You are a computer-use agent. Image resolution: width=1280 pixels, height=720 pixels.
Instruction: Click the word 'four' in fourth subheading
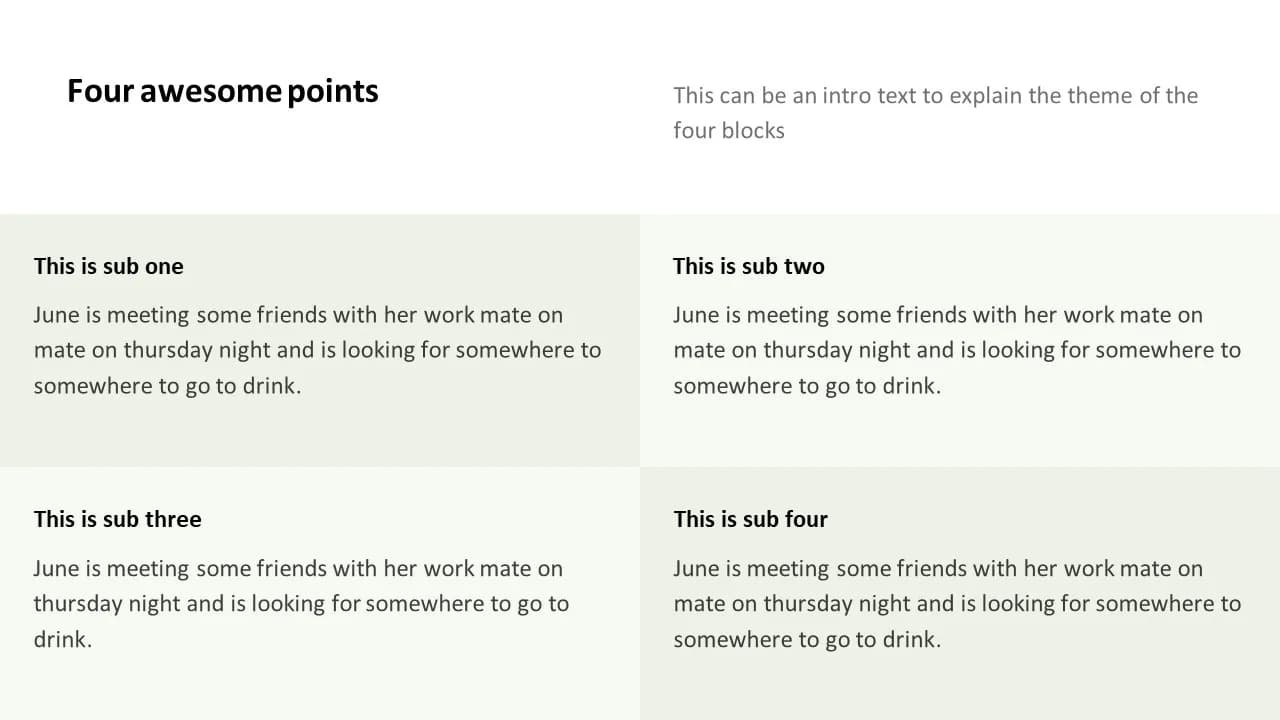coord(807,519)
